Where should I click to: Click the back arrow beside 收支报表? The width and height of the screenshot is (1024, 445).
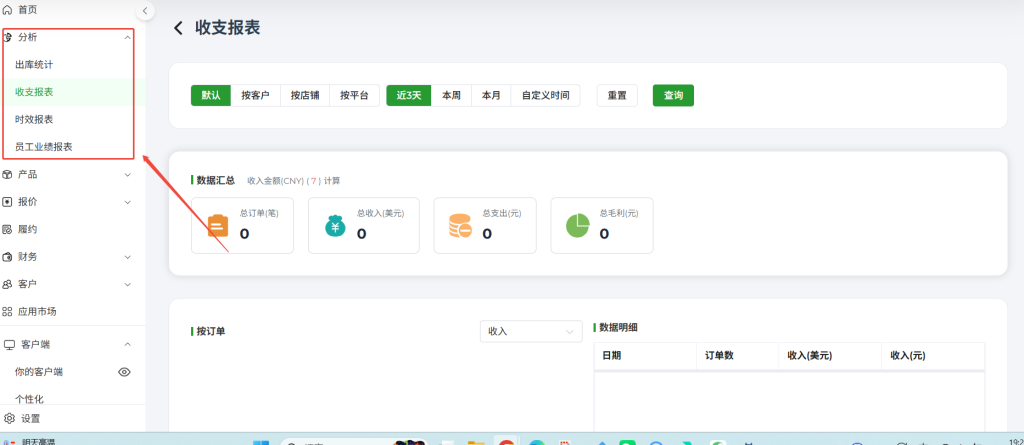tap(178, 28)
